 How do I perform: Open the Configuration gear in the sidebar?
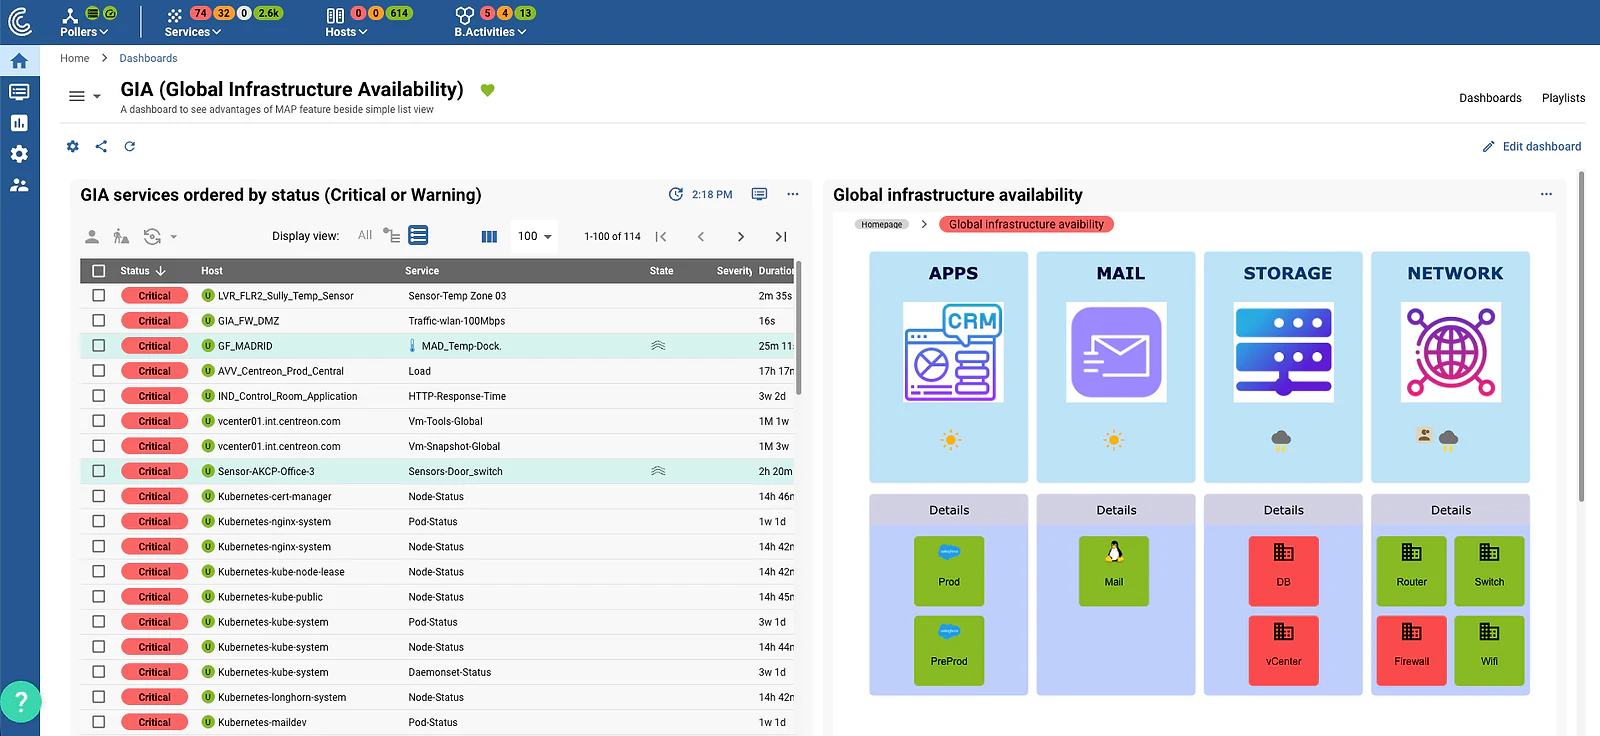point(19,154)
